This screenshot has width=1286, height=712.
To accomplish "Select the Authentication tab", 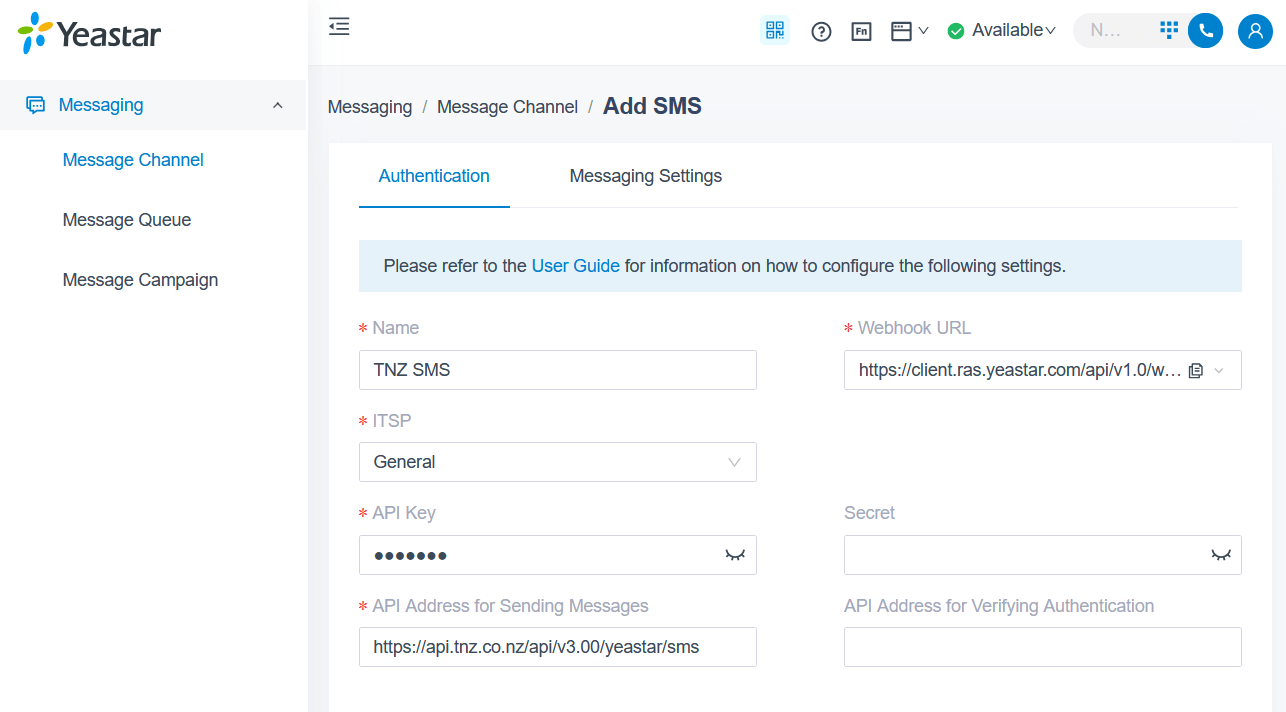I will point(433,176).
